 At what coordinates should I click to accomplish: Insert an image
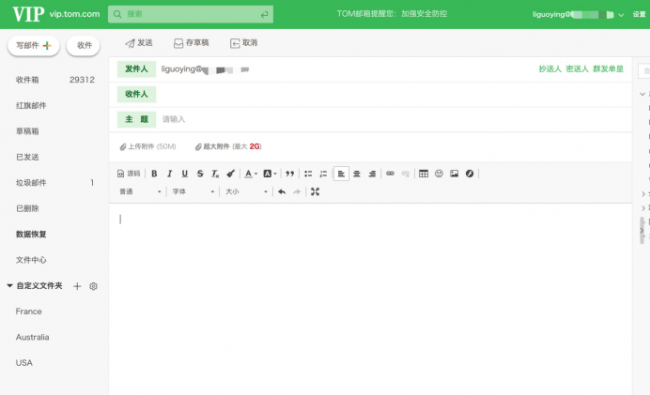454,173
